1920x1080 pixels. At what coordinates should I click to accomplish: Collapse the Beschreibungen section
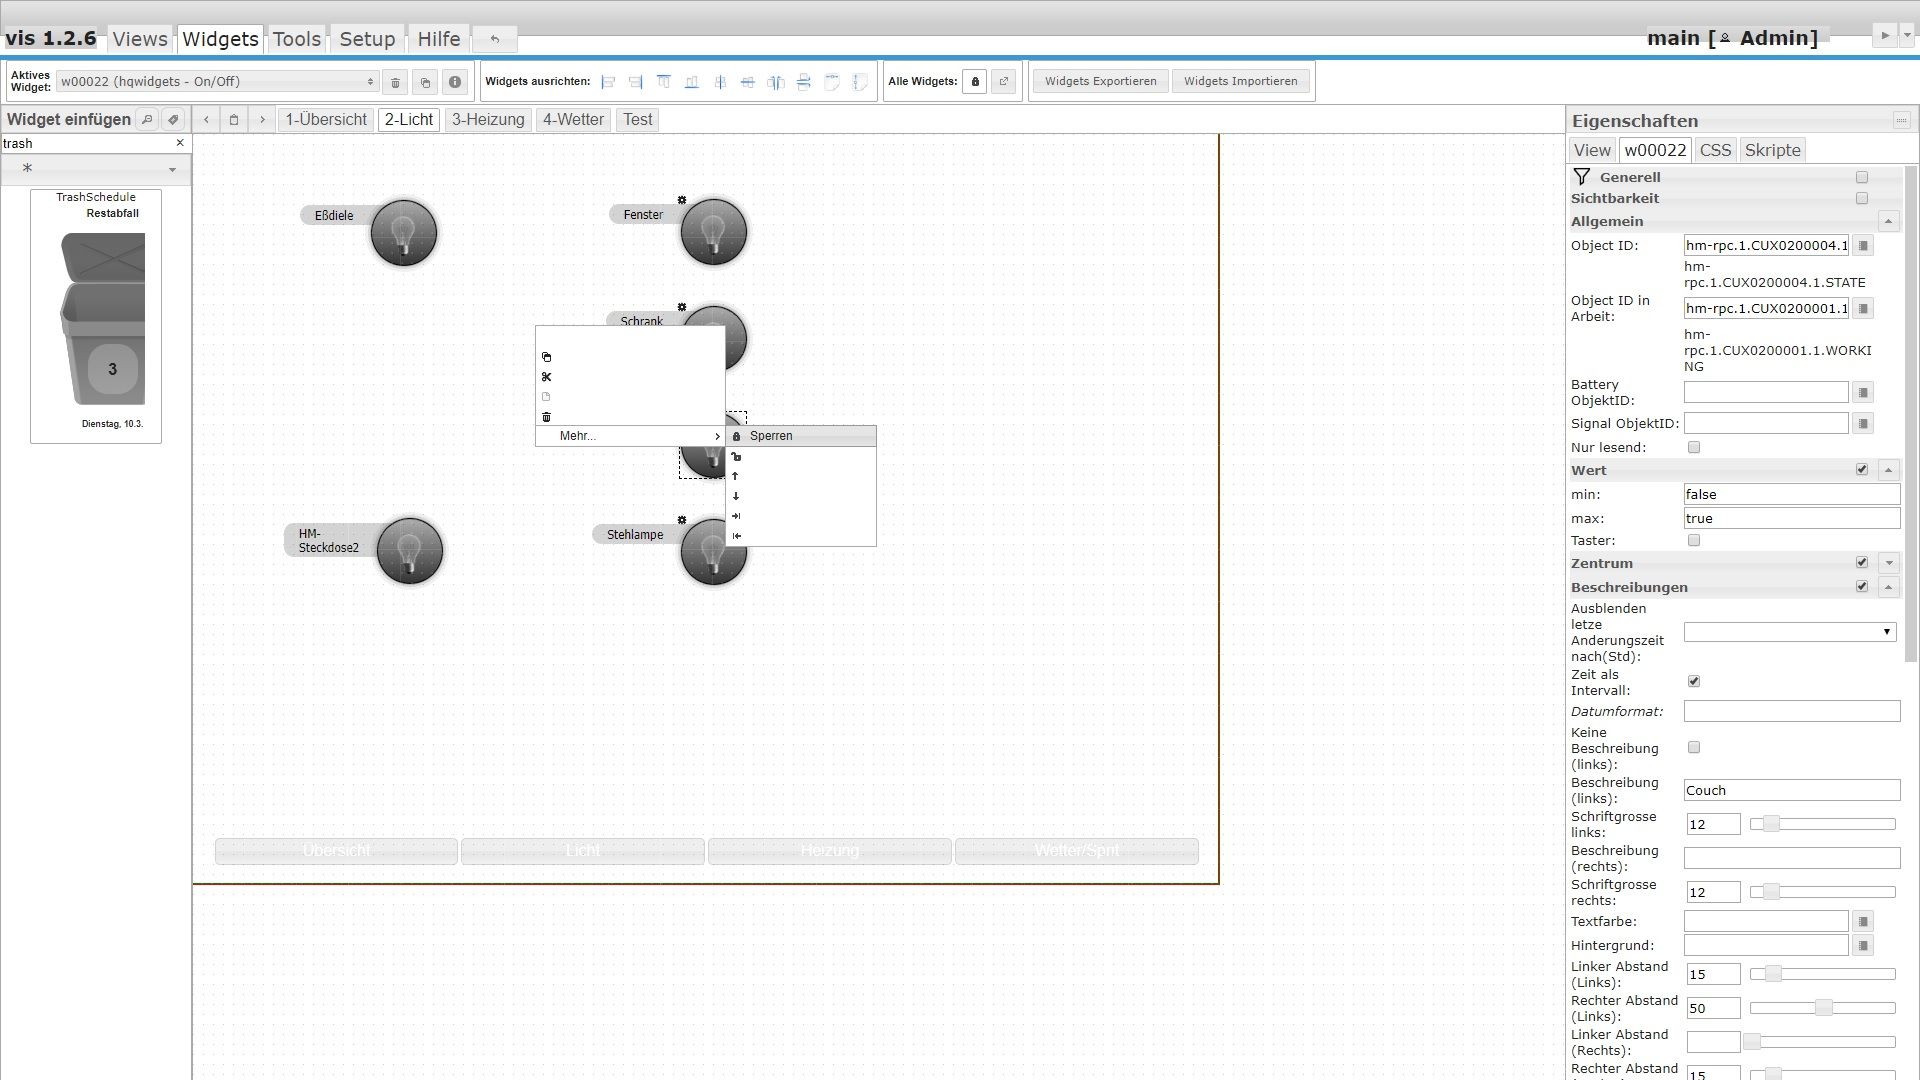tap(1889, 587)
